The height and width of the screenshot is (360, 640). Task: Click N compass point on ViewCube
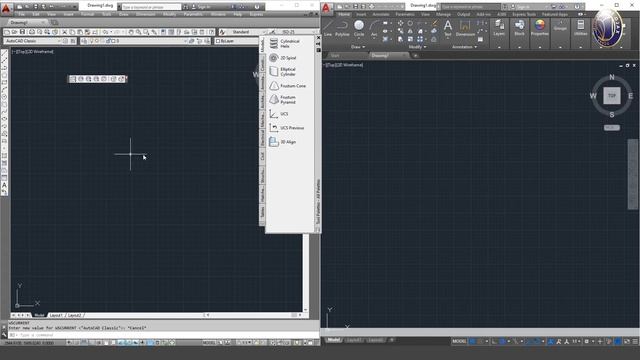(x=611, y=77)
